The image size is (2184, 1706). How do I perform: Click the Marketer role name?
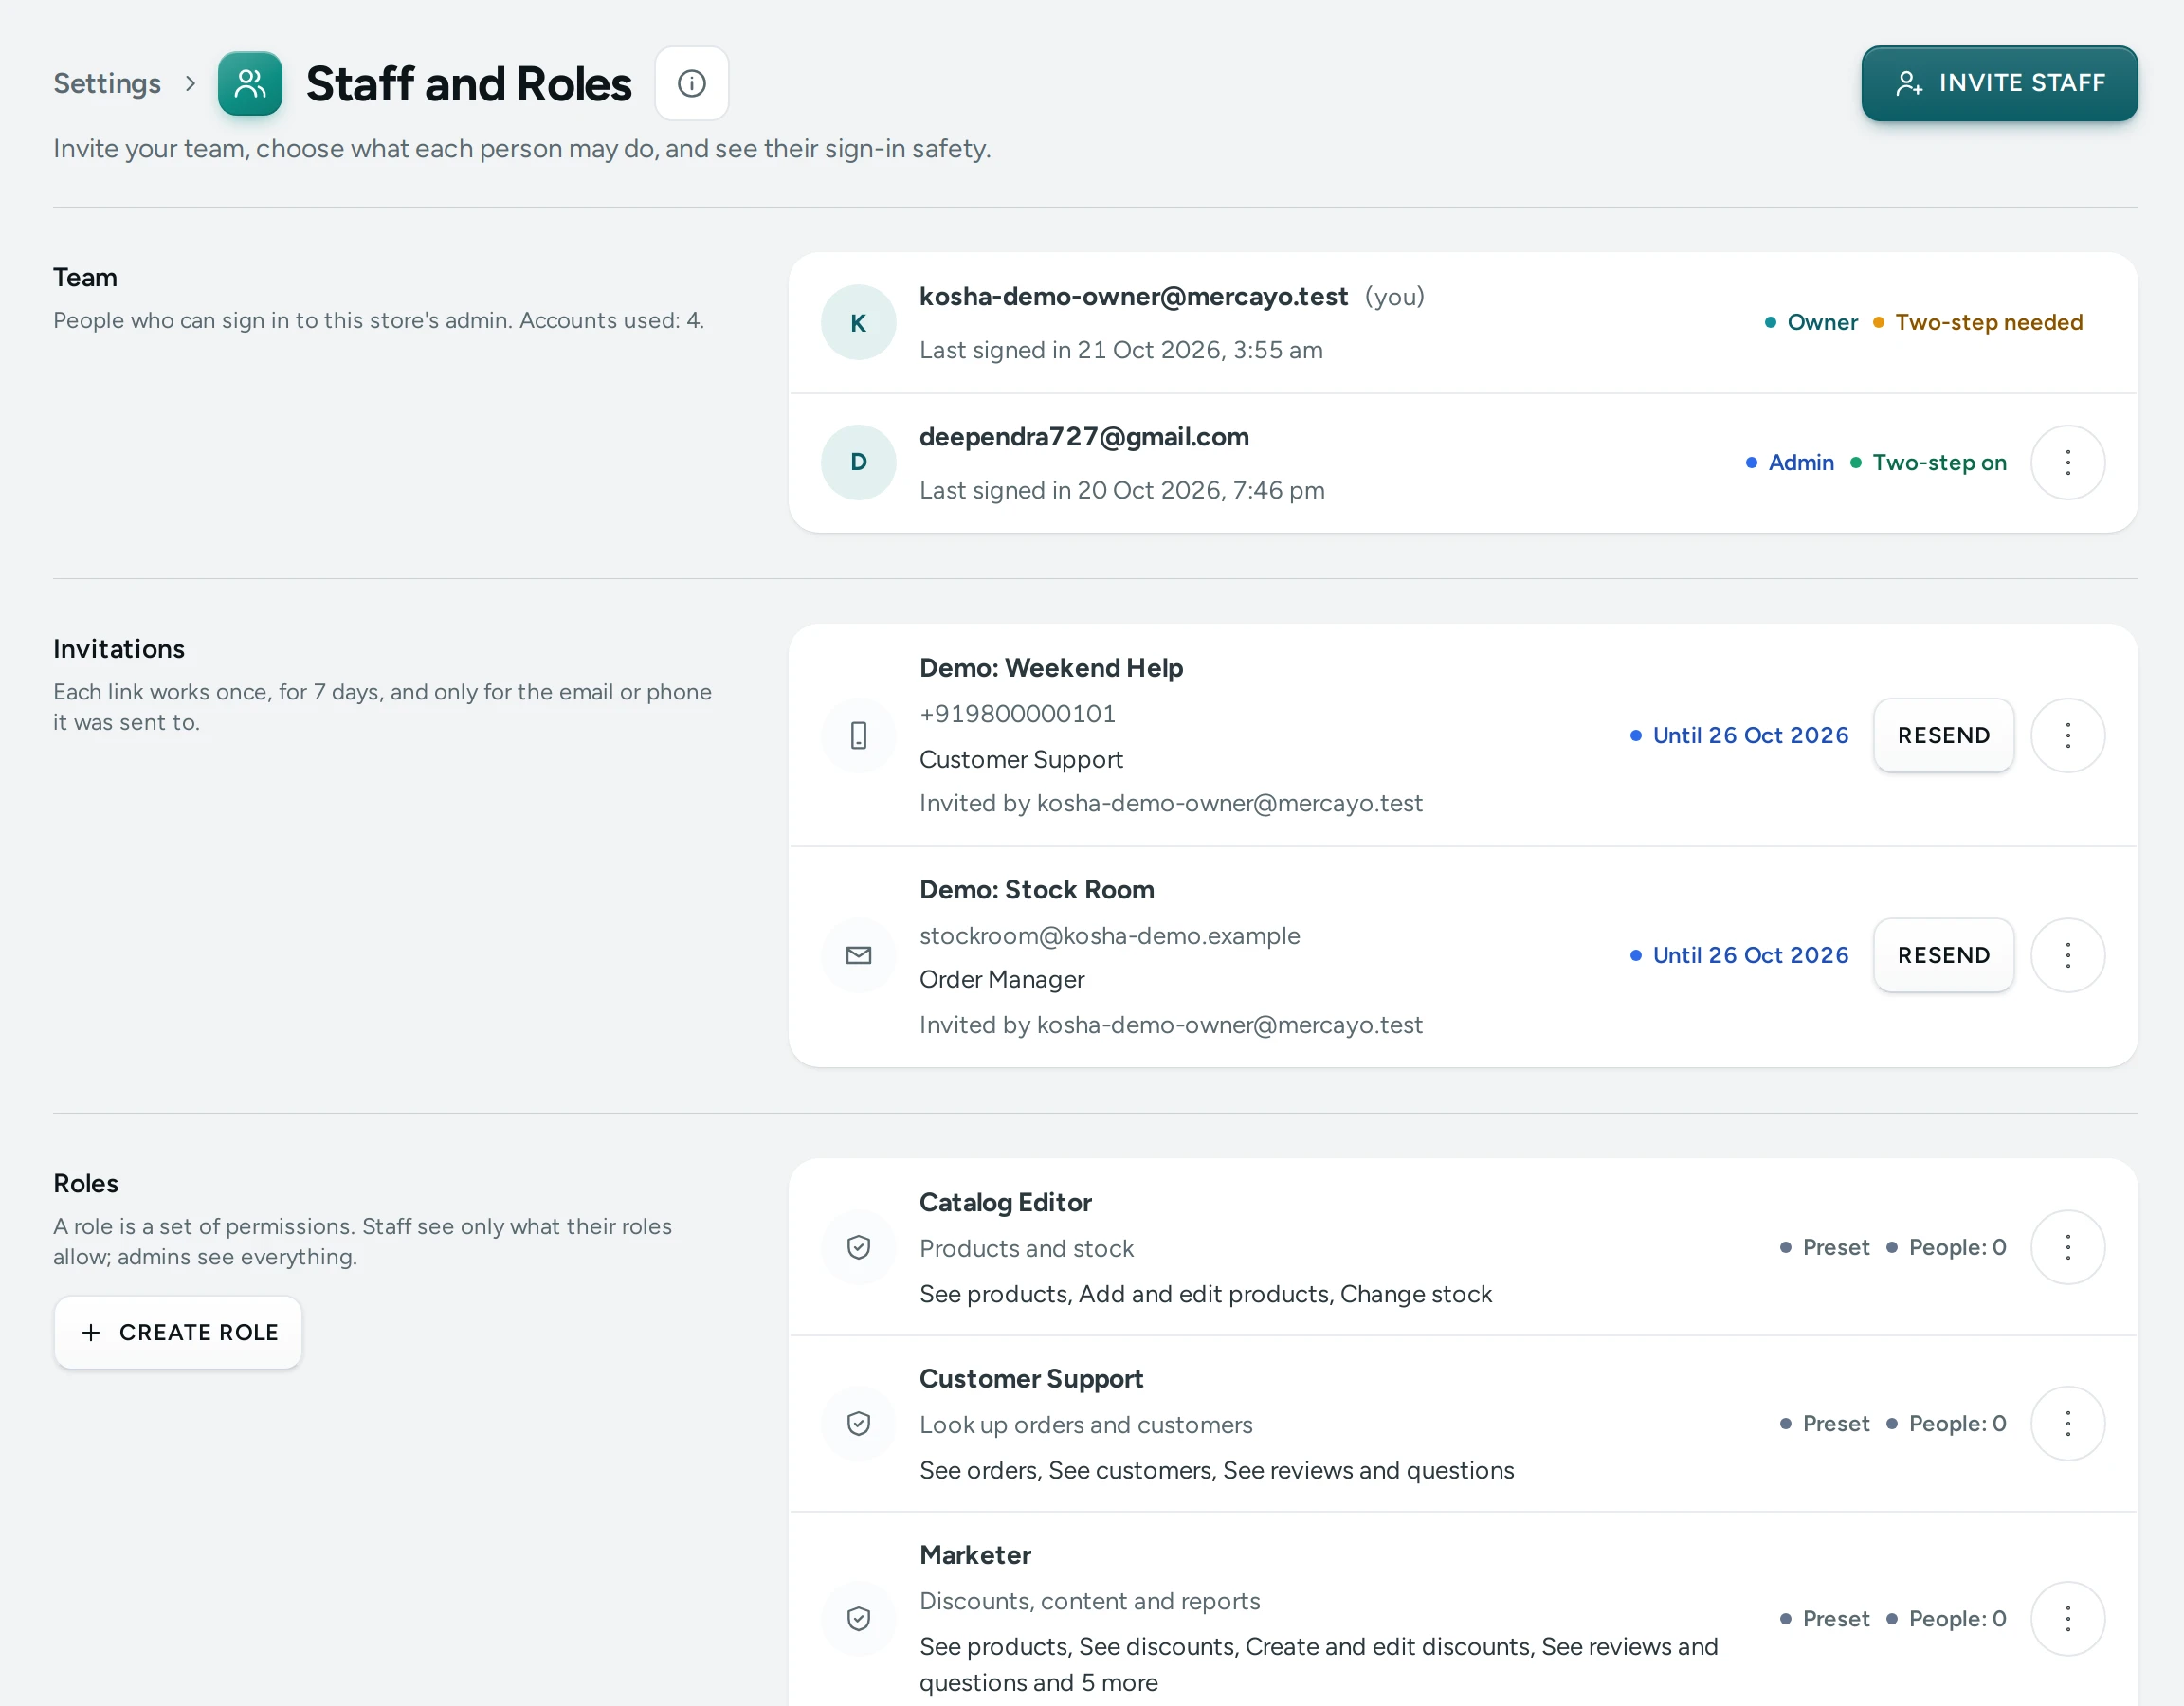pyautogui.click(x=975, y=1555)
